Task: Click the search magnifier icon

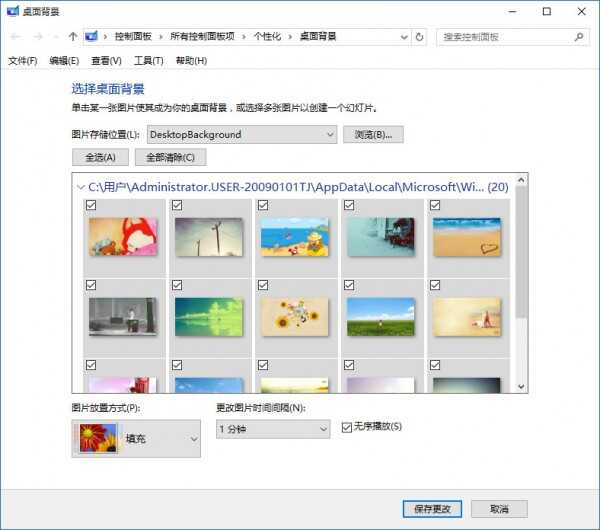Action: point(579,37)
